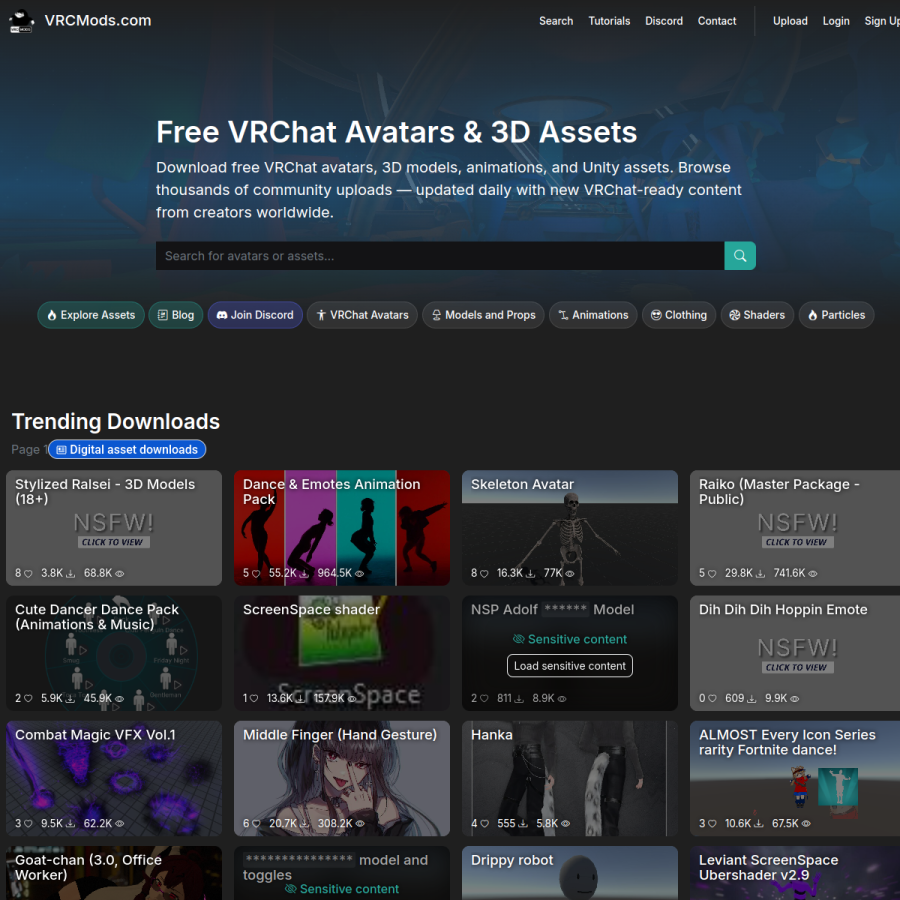Open the Contact nav link
Image resolution: width=900 pixels, height=900 pixels.
tap(717, 21)
